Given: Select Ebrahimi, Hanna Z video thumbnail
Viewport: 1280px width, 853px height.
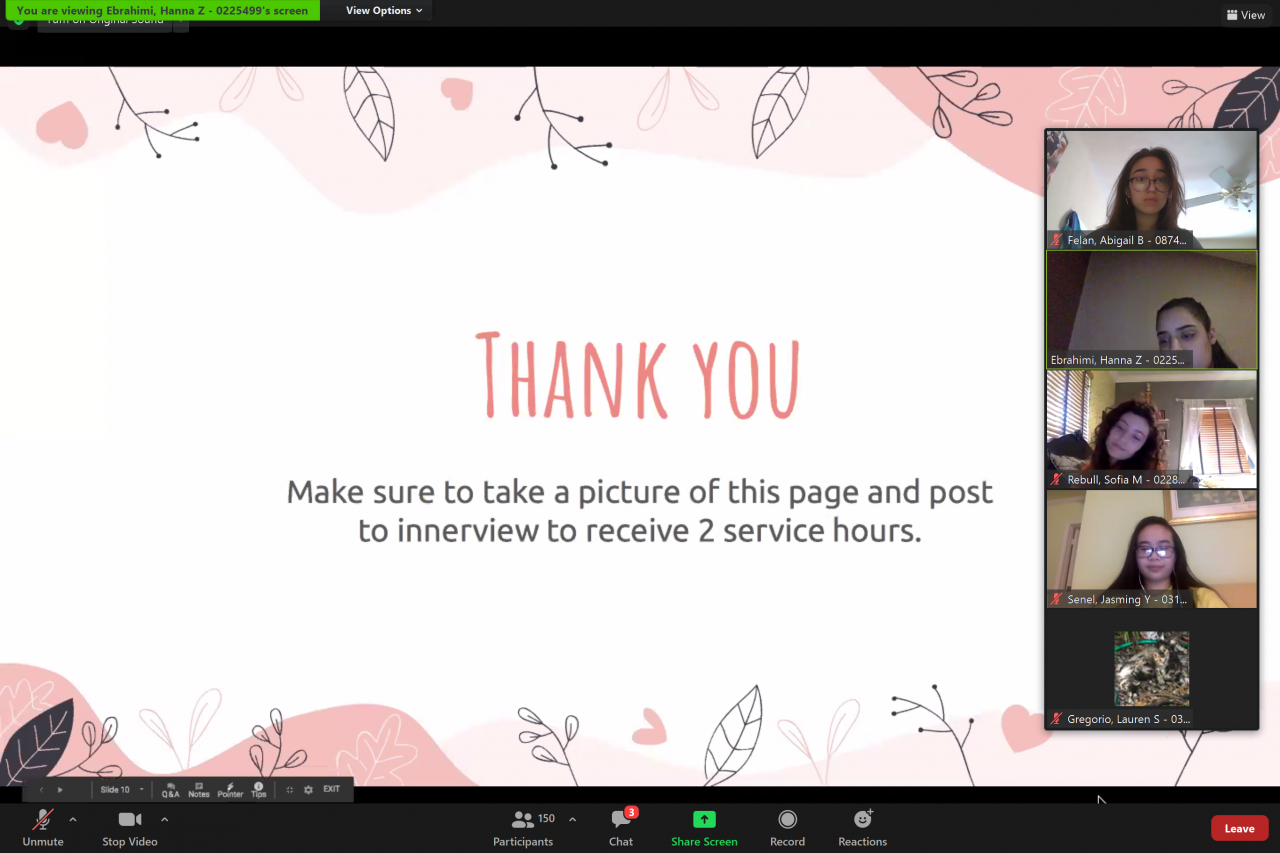Looking at the screenshot, I should point(1152,309).
